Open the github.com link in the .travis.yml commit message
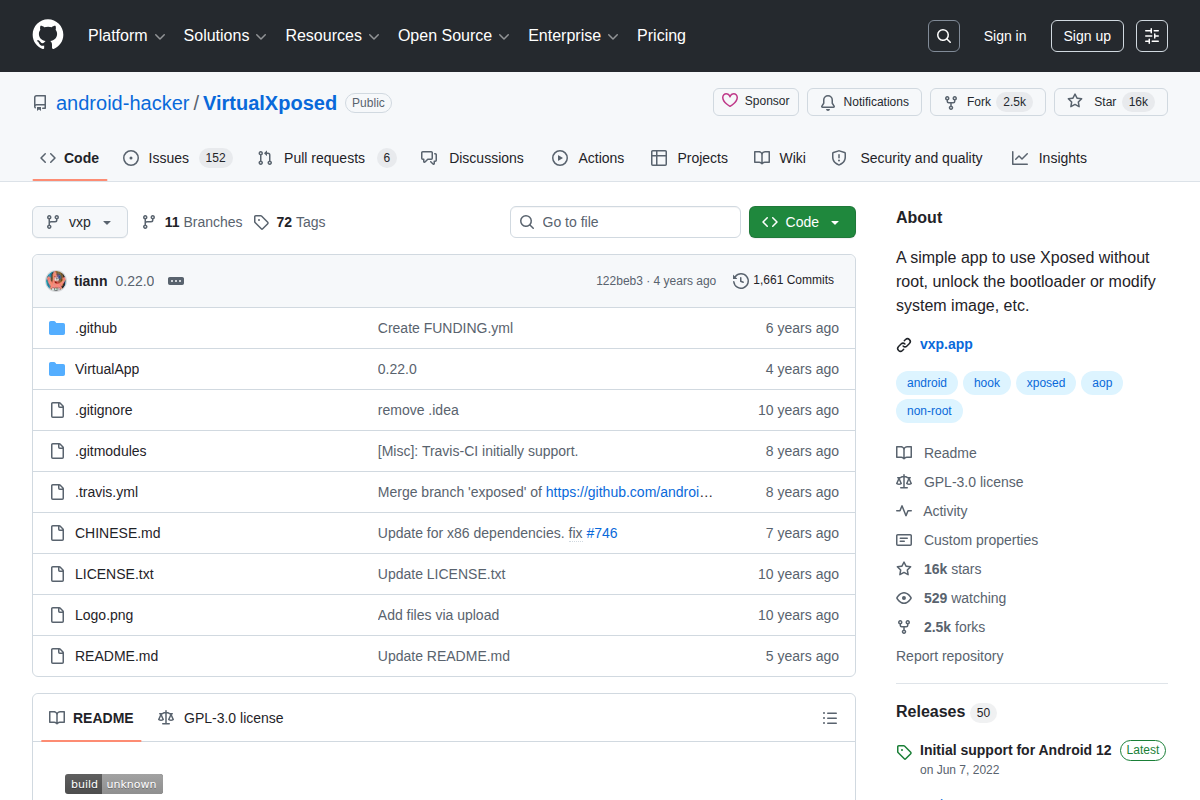Screen dimensions: 1200x800 629,492
